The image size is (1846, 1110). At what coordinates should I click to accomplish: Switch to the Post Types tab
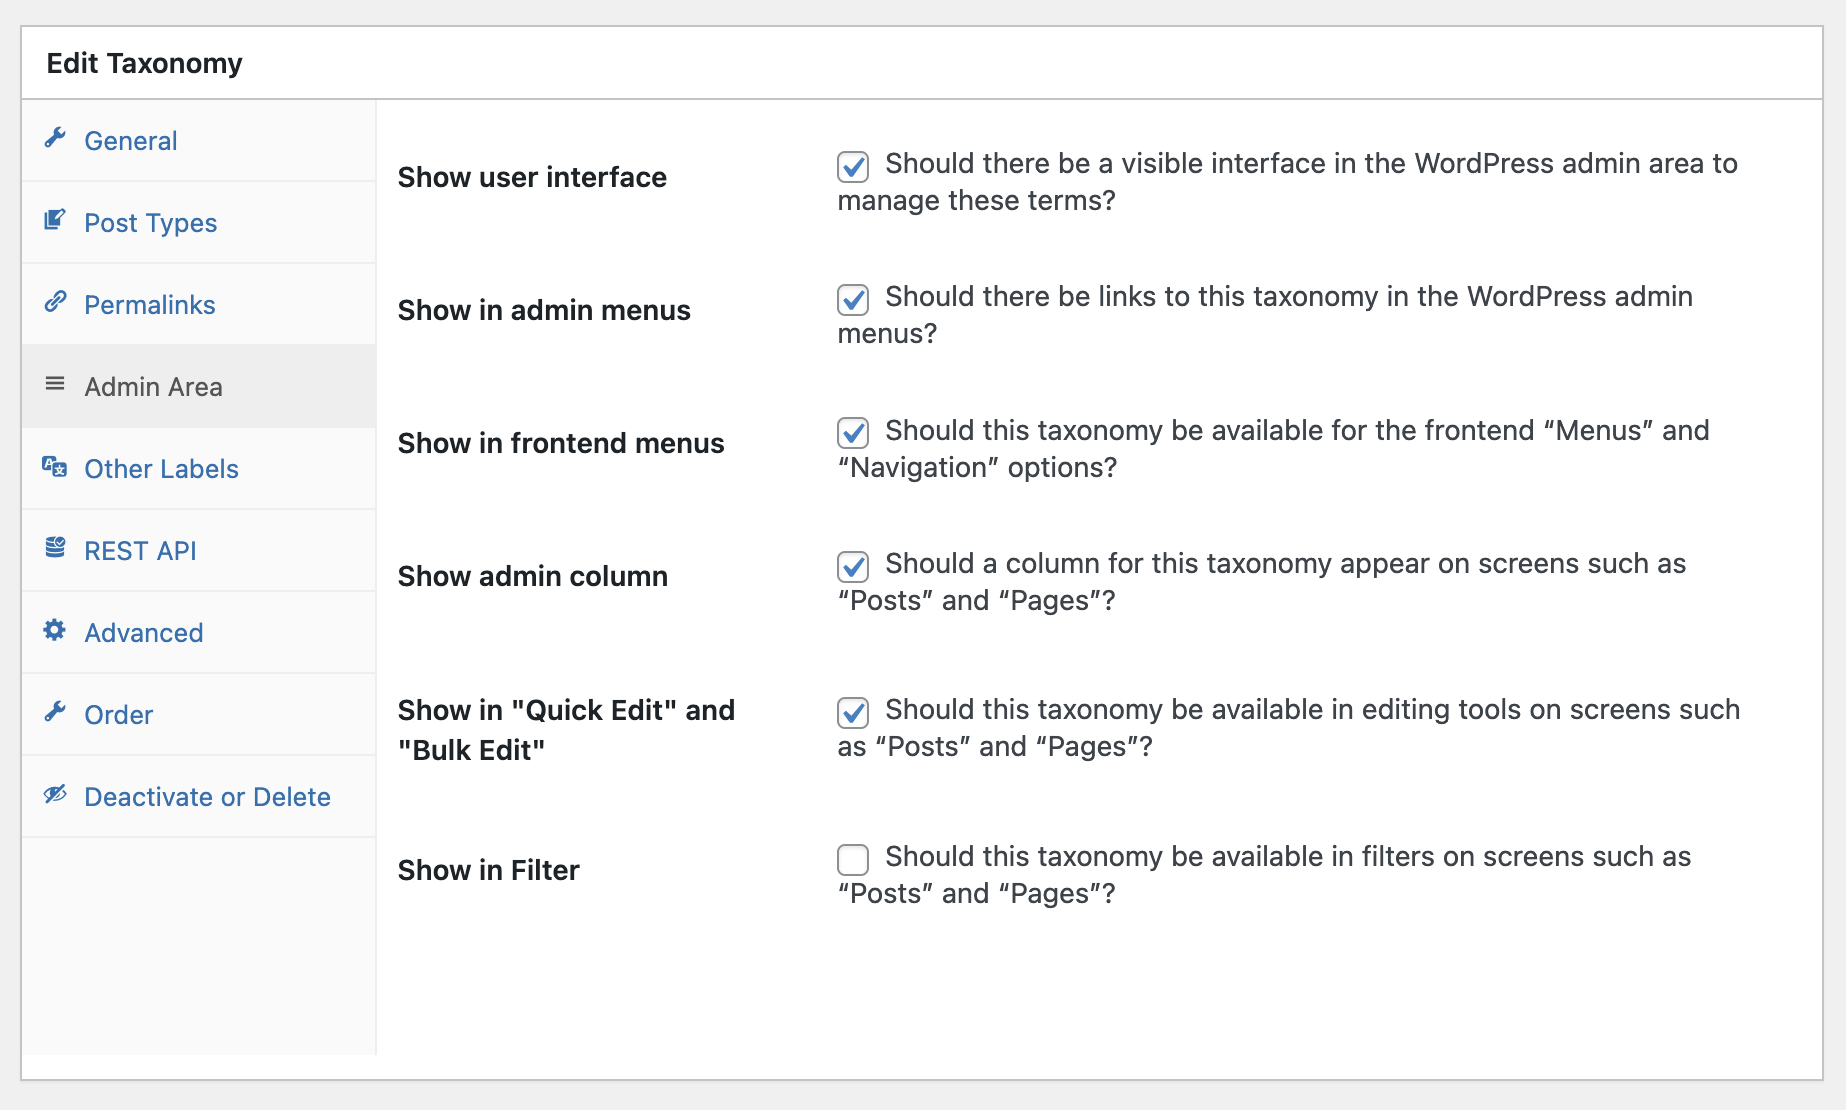pos(150,222)
